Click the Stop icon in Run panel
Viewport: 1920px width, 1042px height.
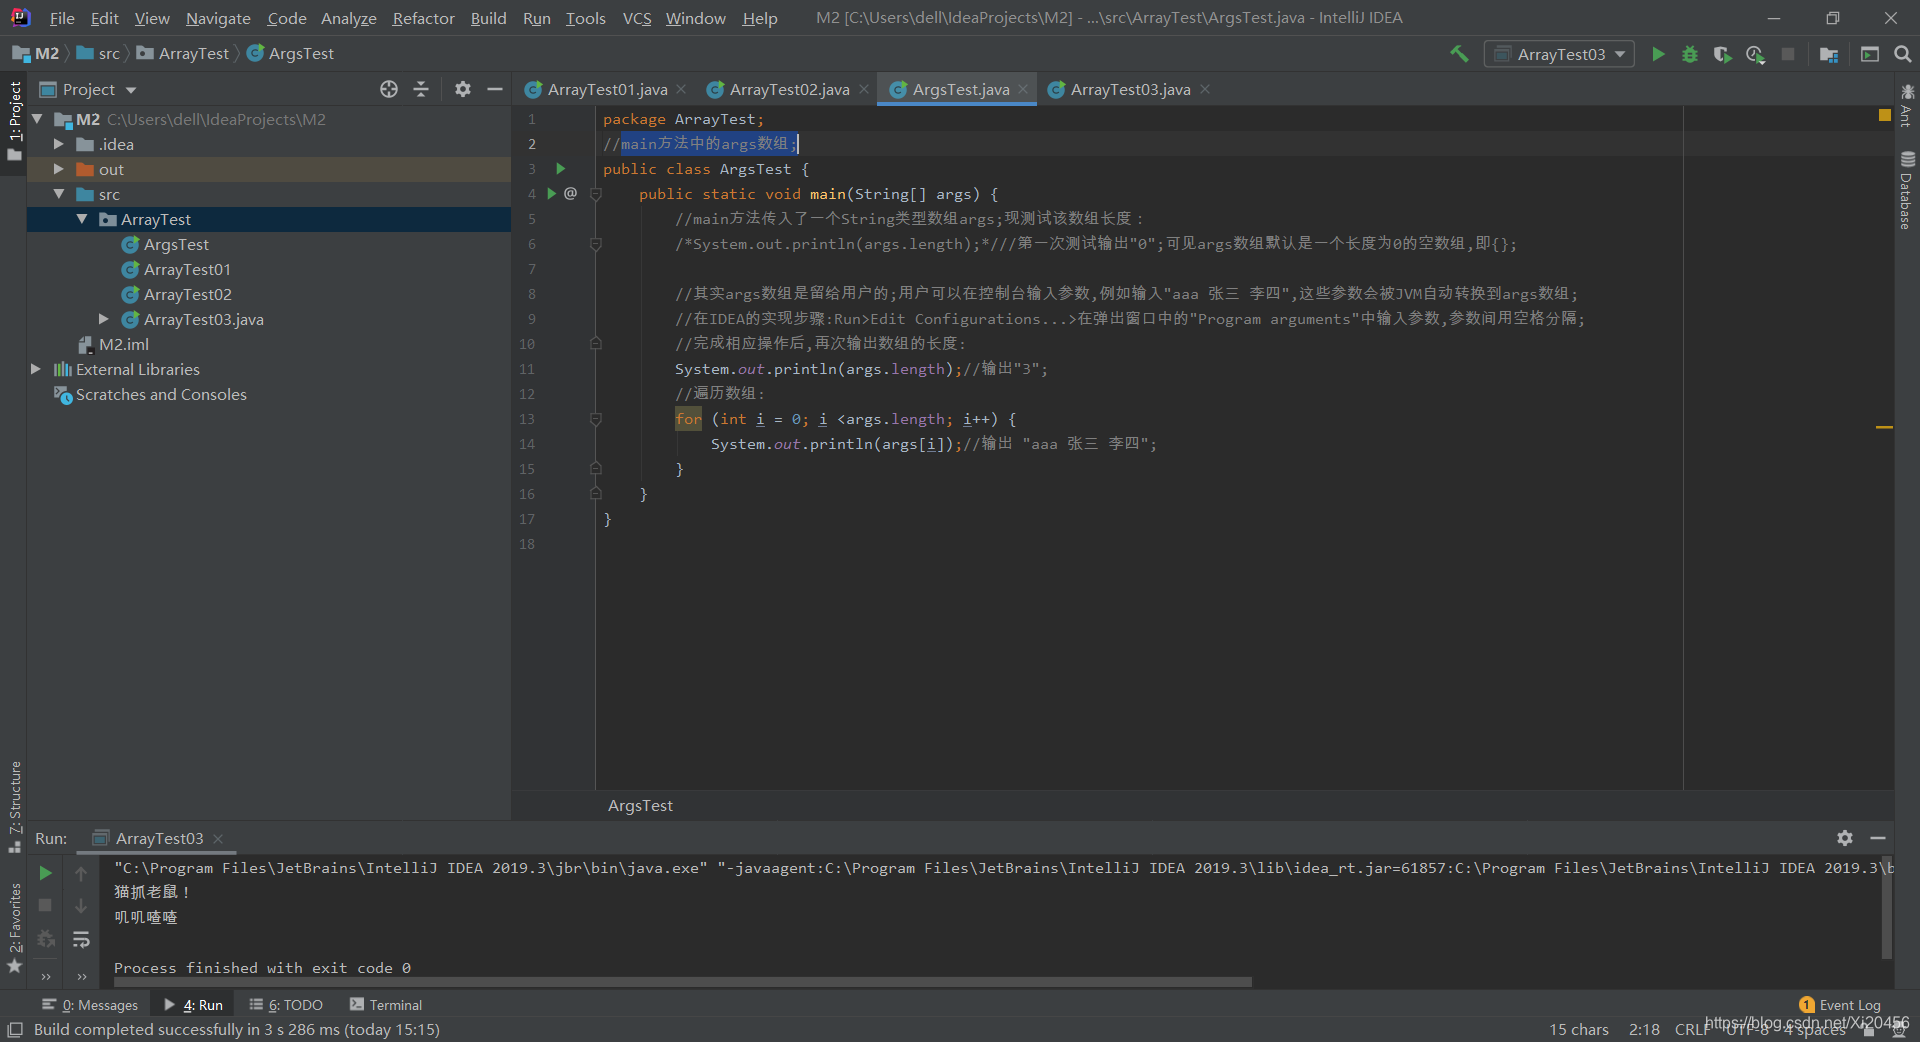click(45, 905)
